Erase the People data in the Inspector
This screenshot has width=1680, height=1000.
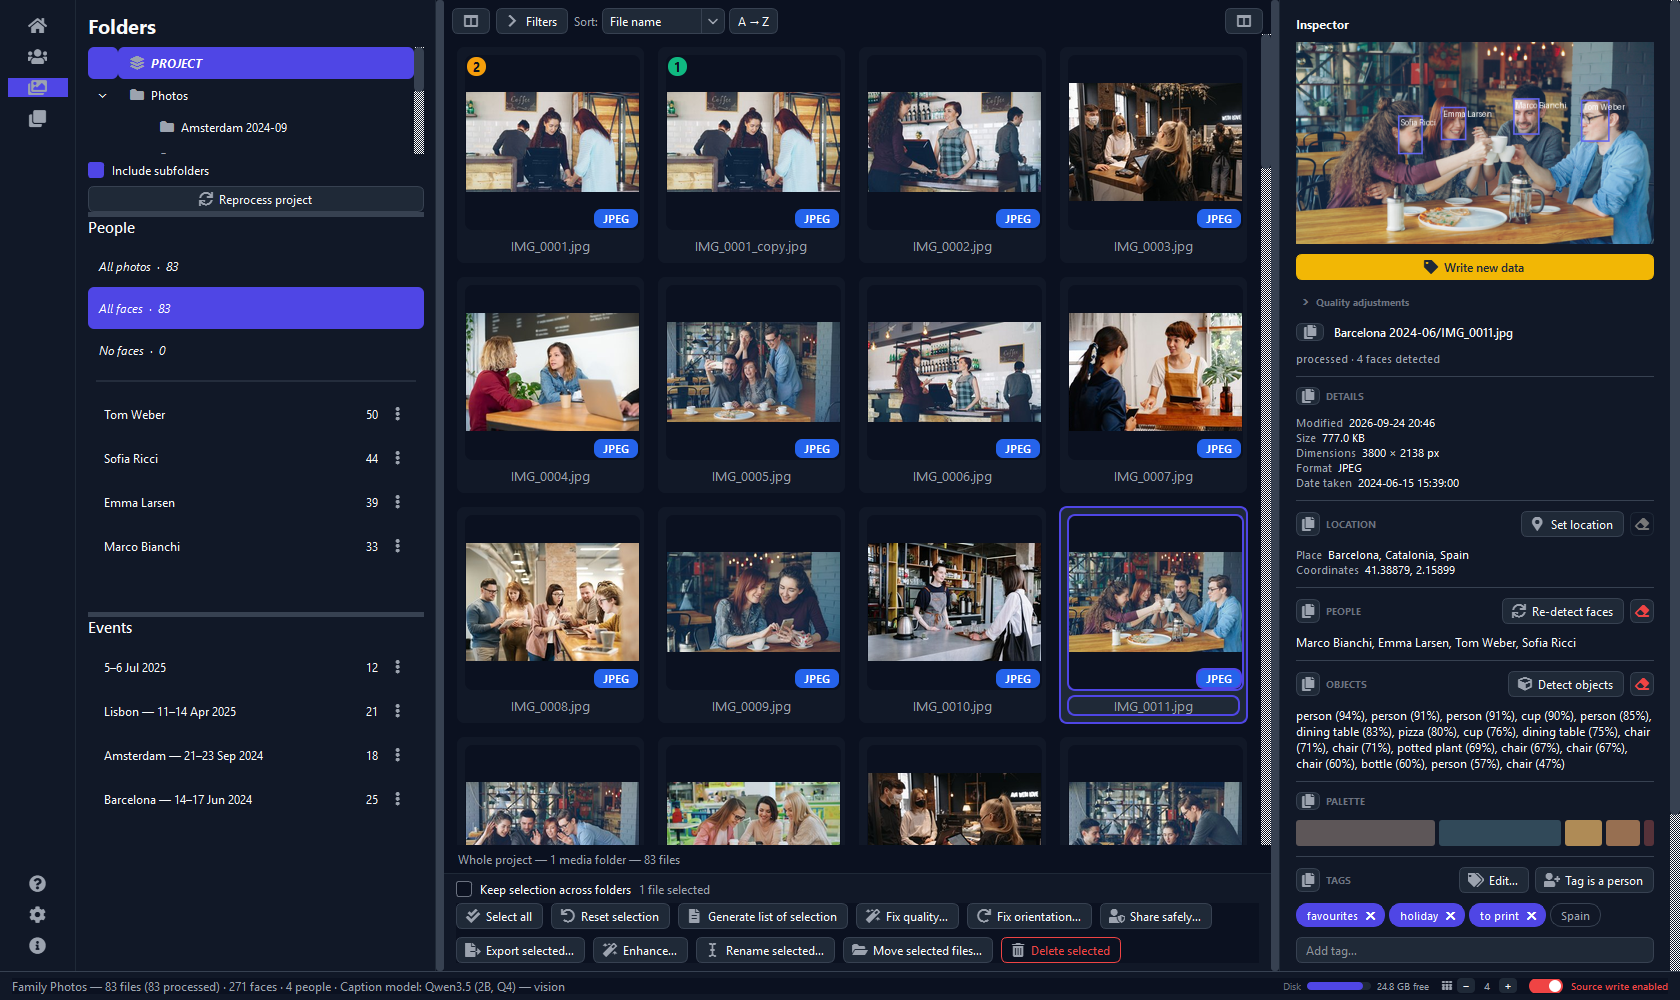tap(1642, 611)
